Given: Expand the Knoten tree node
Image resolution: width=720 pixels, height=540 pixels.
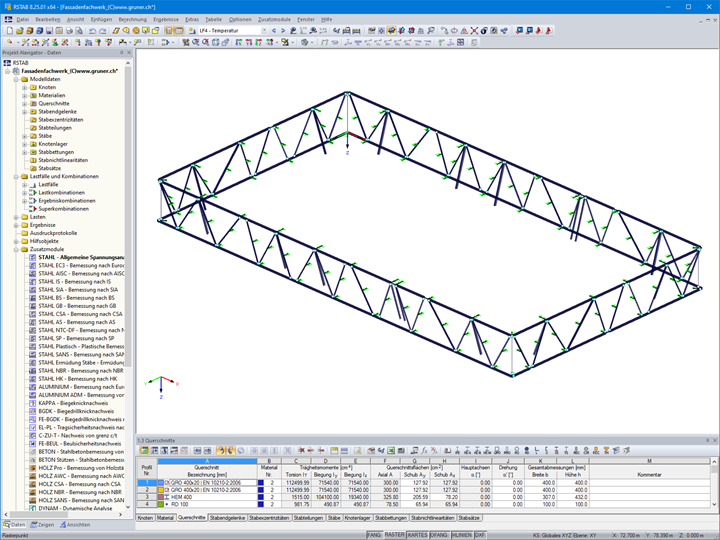Looking at the screenshot, I should click(25, 87).
